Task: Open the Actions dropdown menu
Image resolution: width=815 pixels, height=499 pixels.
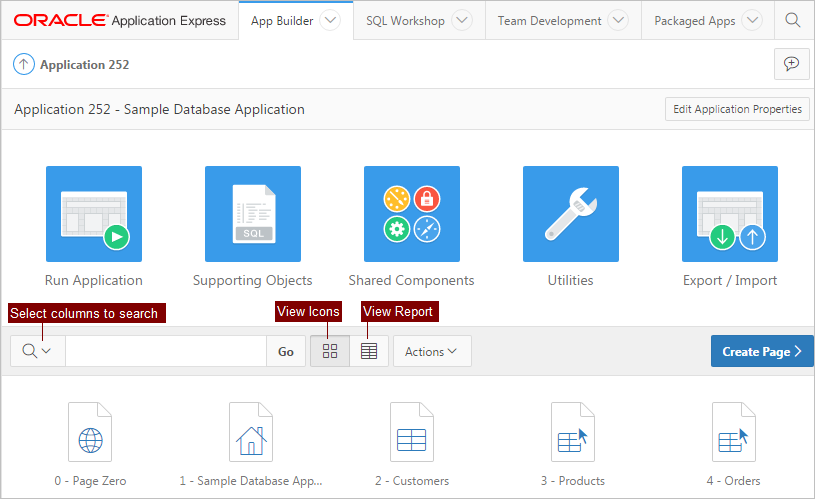Action: click(432, 351)
